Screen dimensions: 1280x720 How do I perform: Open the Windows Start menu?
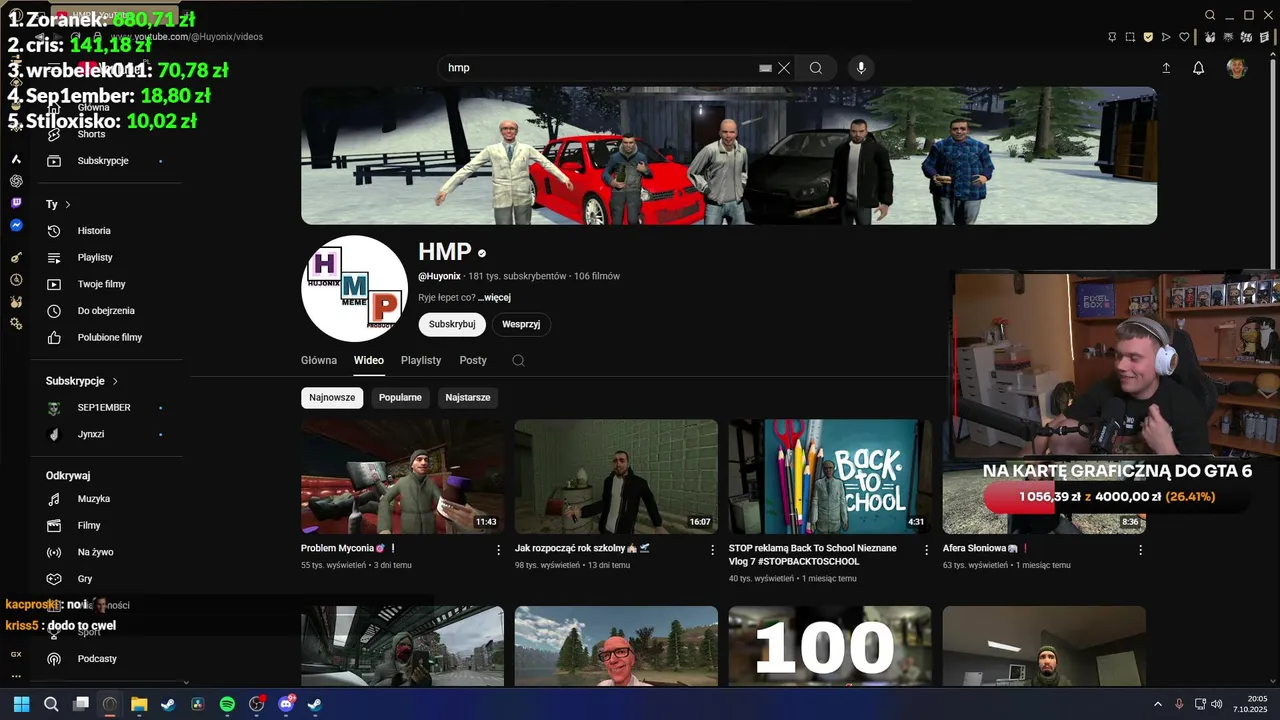(x=21, y=704)
